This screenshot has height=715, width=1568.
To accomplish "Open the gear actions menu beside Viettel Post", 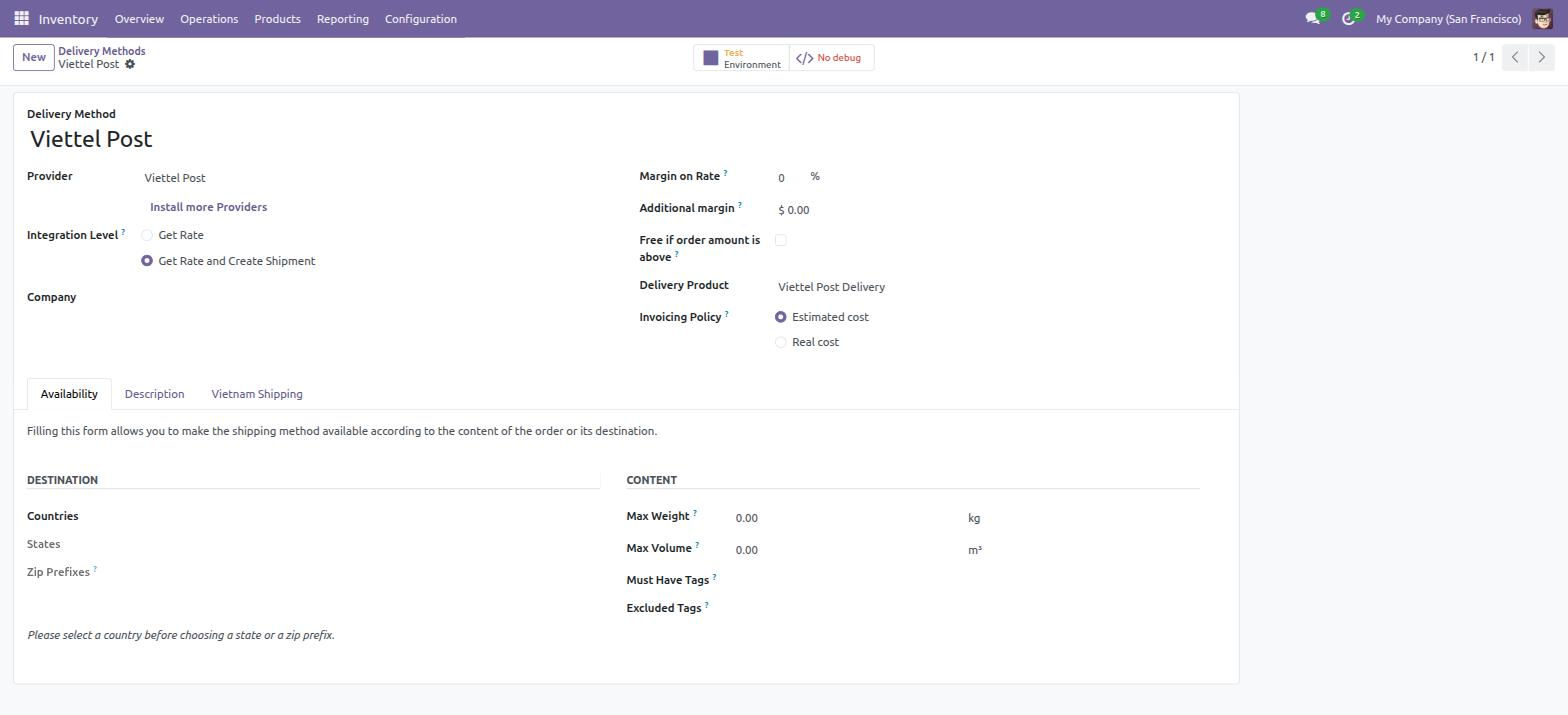I will [130, 64].
